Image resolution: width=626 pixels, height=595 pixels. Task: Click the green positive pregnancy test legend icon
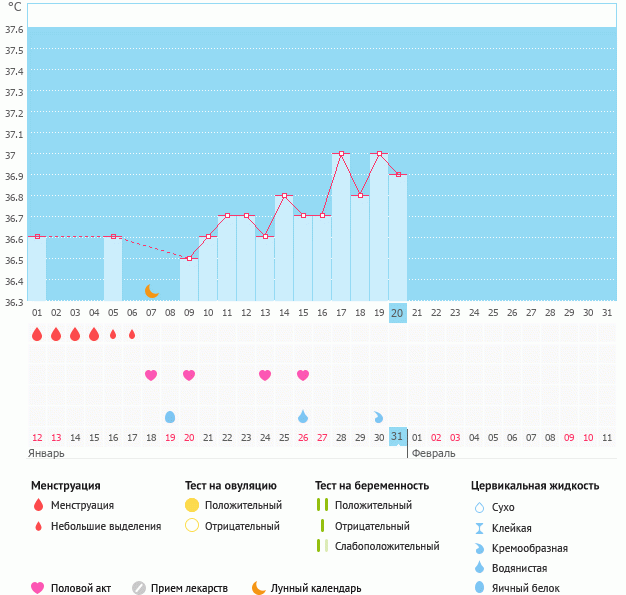point(322,506)
